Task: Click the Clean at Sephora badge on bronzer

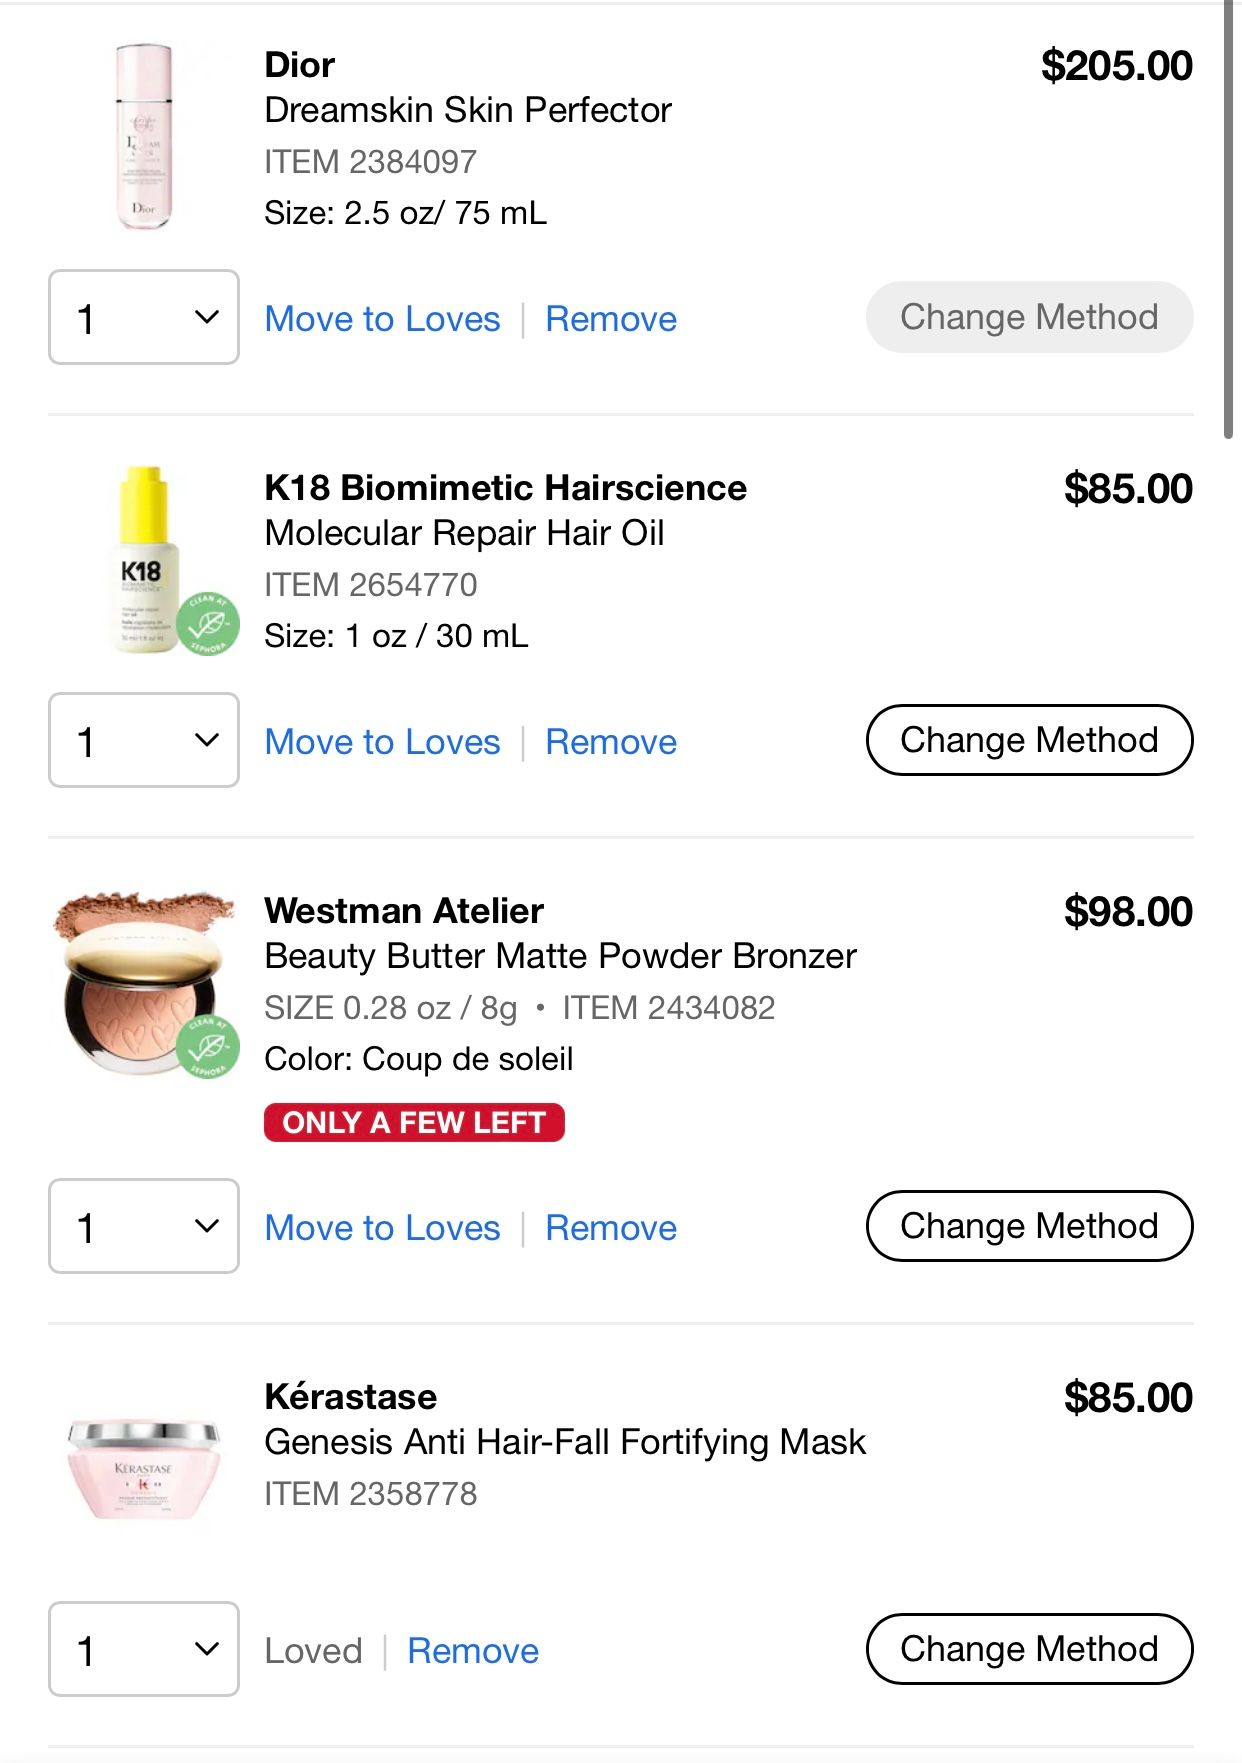Action: click(208, 1046)
